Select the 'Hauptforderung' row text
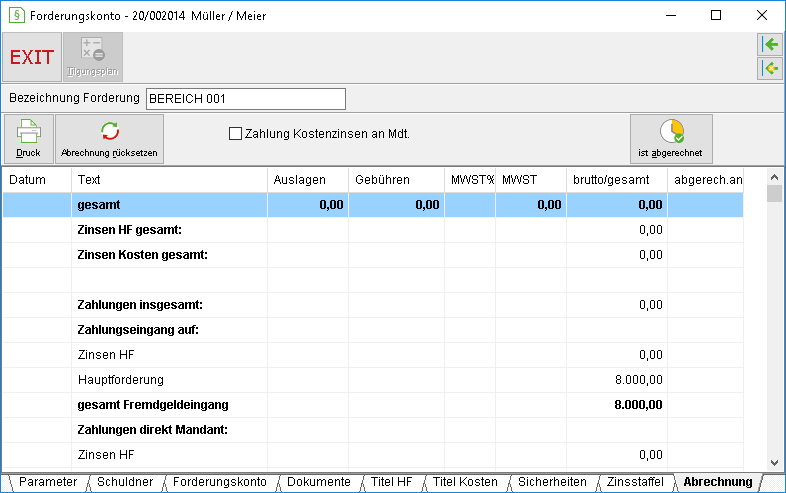The height and width of the screenshot is (493, 786). tap(121, 380)
